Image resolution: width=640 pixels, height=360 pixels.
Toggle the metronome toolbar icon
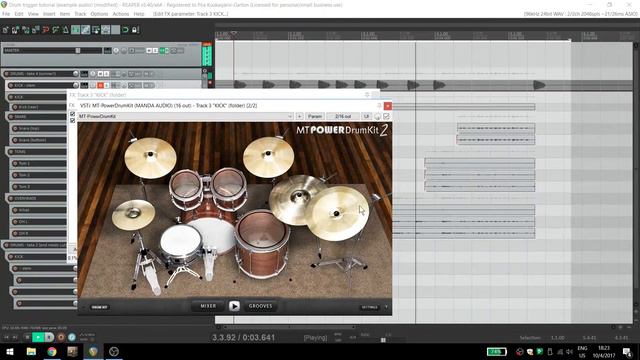point(65,30)
